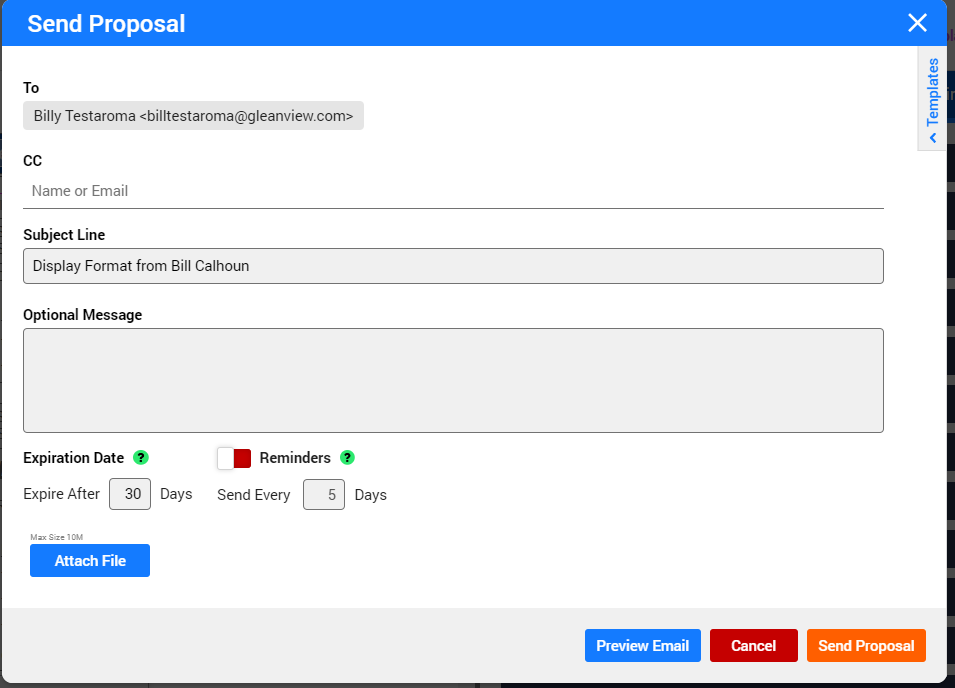Cancel sending the proposal
The height and width of the screenshot is (688, 955).
point(753,645)
